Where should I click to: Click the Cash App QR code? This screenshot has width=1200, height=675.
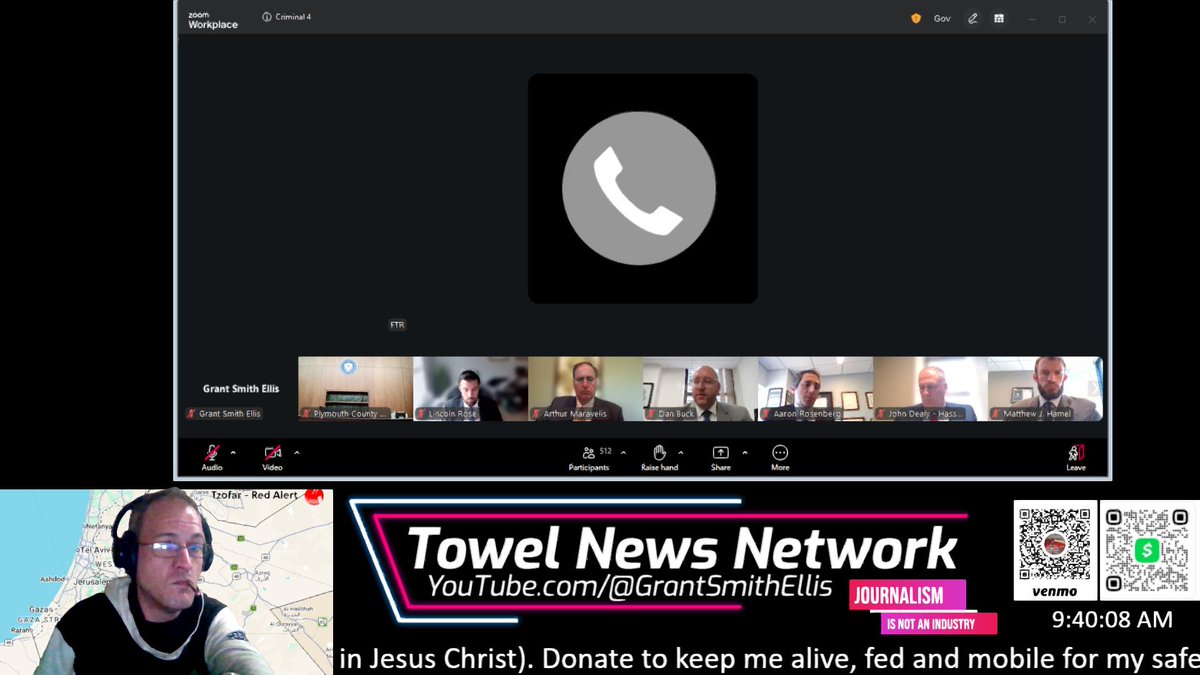click(x=1145, y=550)
